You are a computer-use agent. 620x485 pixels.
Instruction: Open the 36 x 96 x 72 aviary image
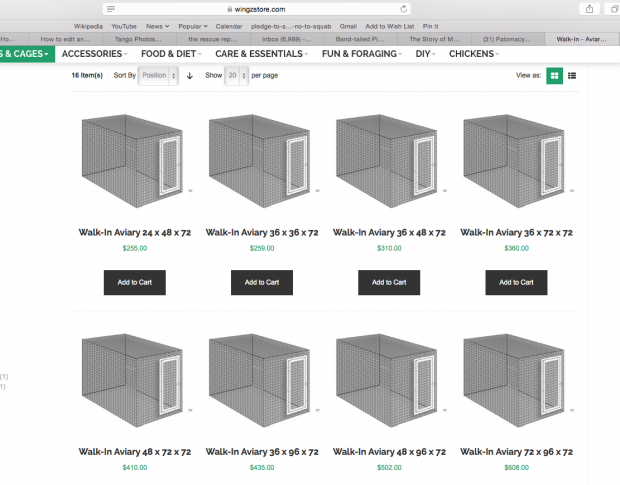click(x=260, y=380)
